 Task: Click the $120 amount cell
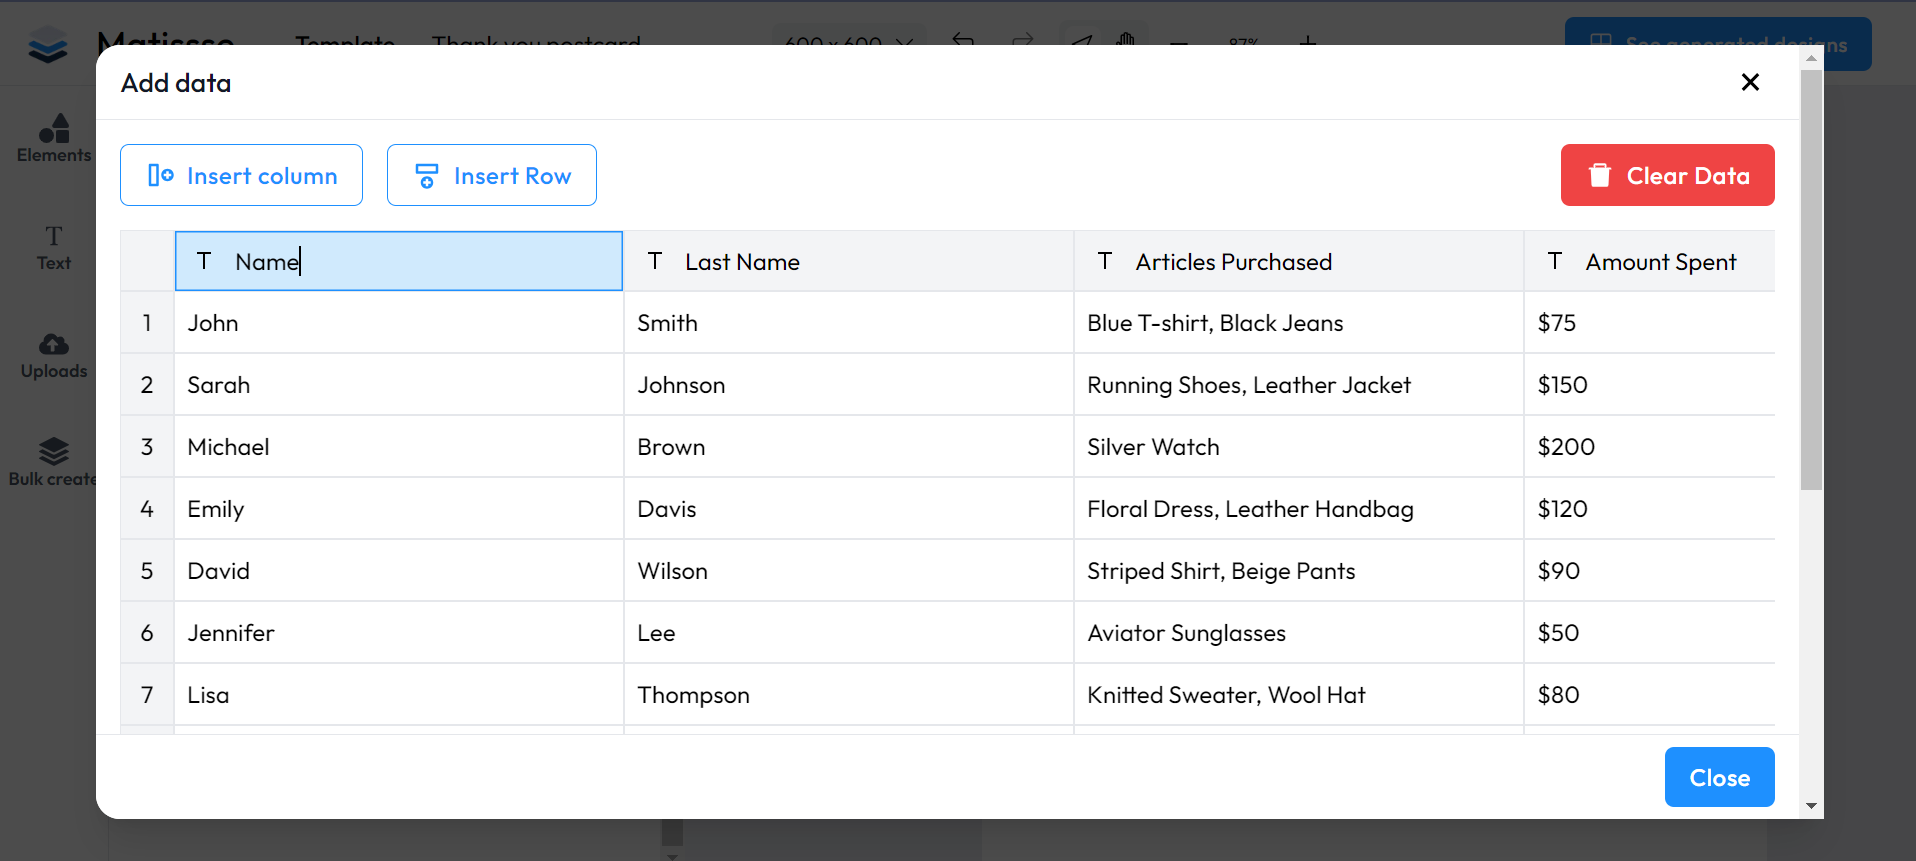point(1650,509)
